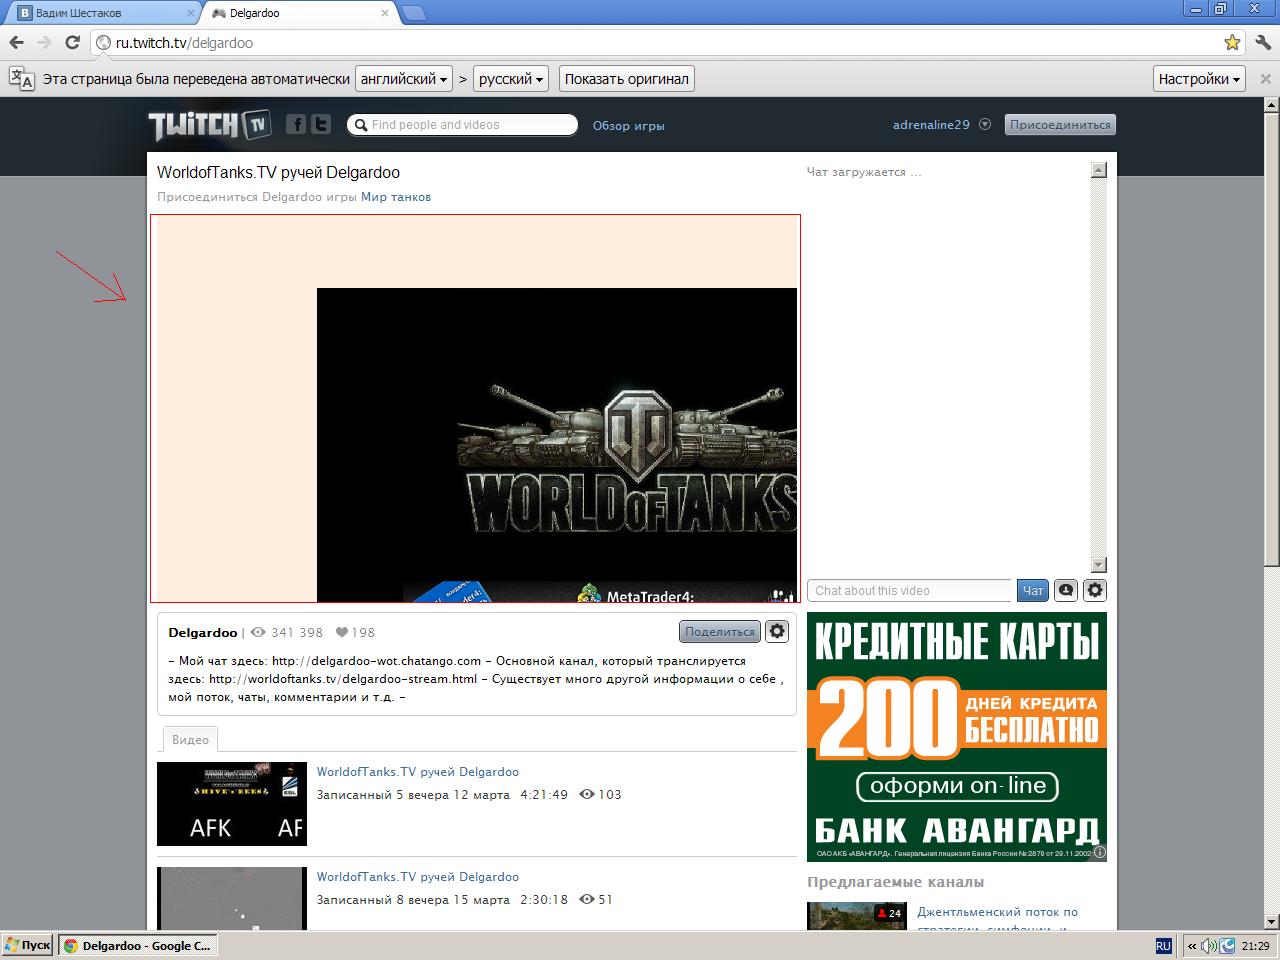Expand the английский source language dropdown

404,79
